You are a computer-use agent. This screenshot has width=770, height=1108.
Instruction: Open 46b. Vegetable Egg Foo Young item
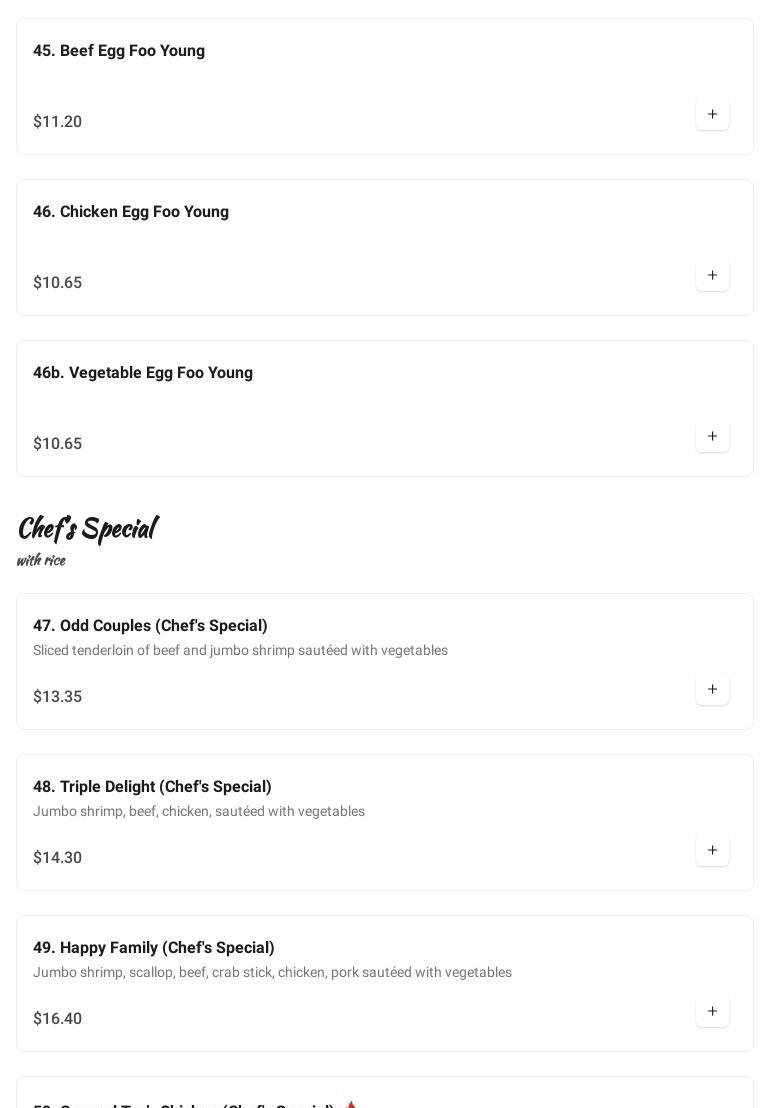[143, 373]
